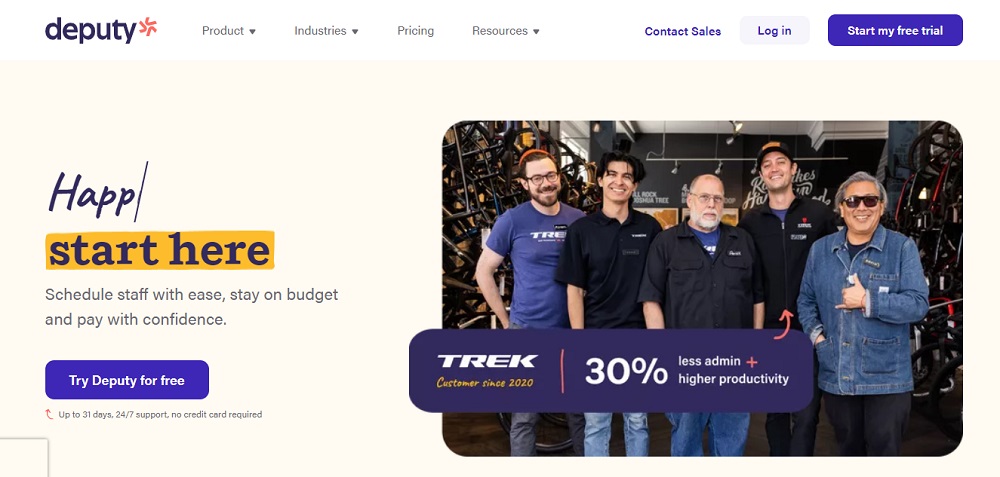Open the Pricing page from navigation
Viewport: 1000px width, 477px height.
[415, 31]
